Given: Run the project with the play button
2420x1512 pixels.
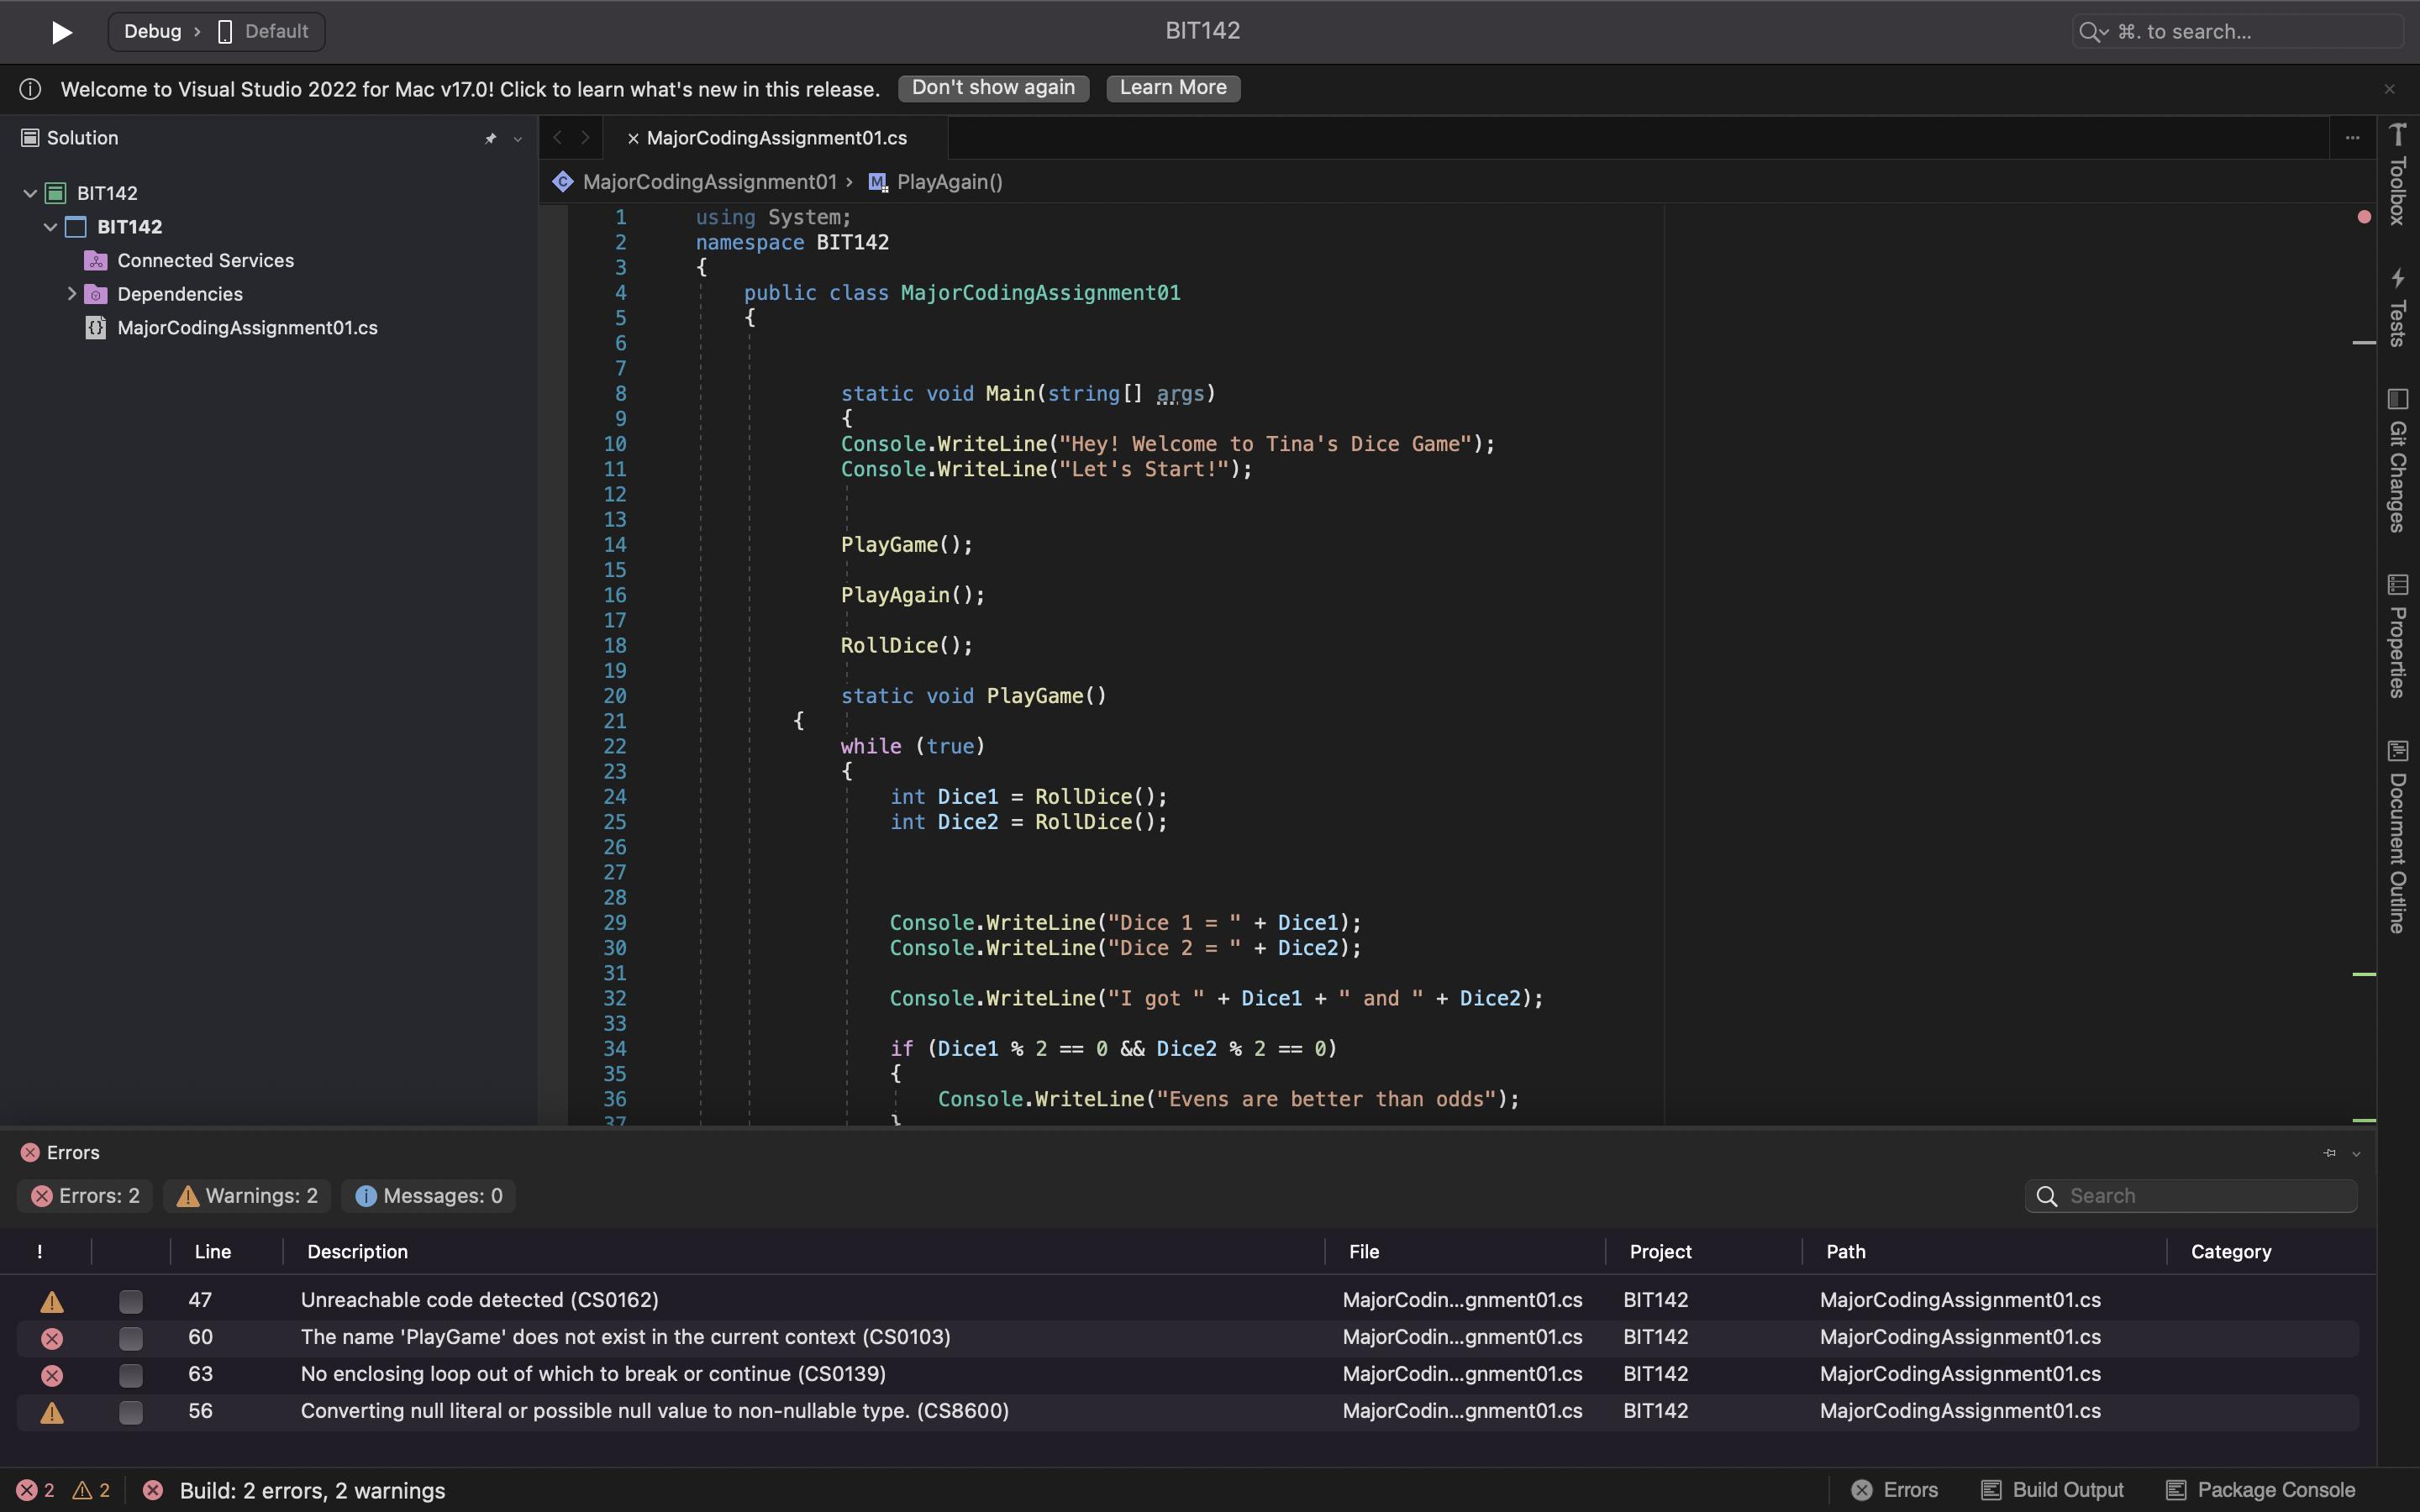Looking at the screenshot, I should pyautogui.click(x=61, y=32).
